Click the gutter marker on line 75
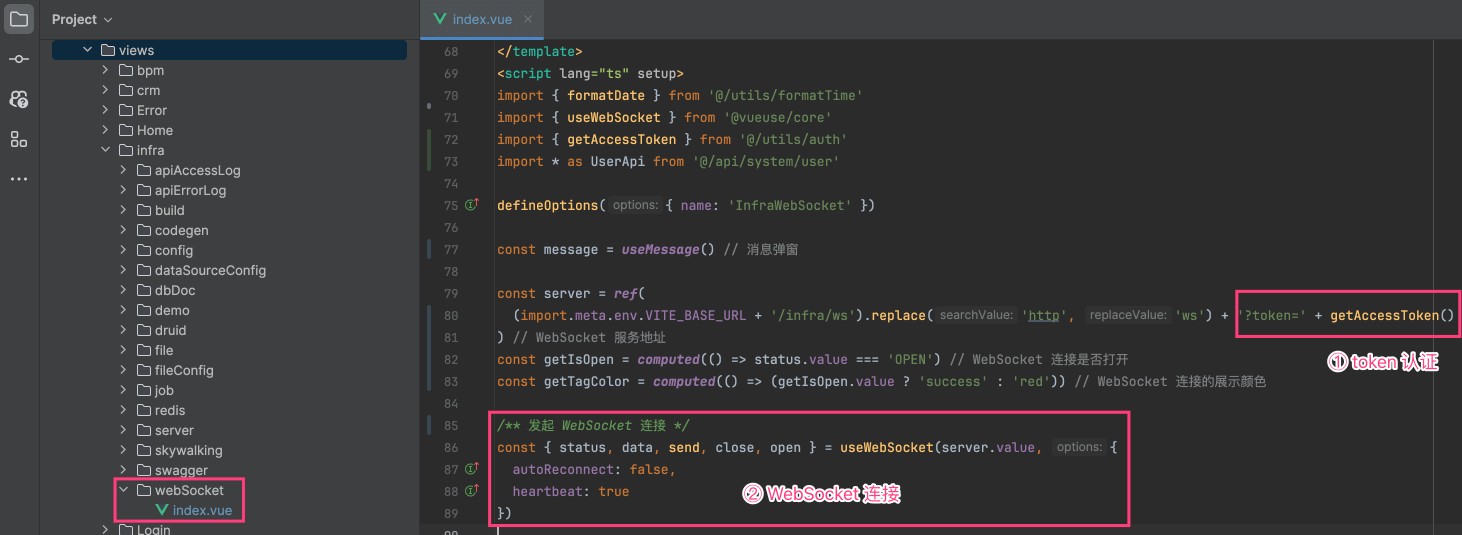This screenshot has width=1462, height=535. (x=473, y=205)
